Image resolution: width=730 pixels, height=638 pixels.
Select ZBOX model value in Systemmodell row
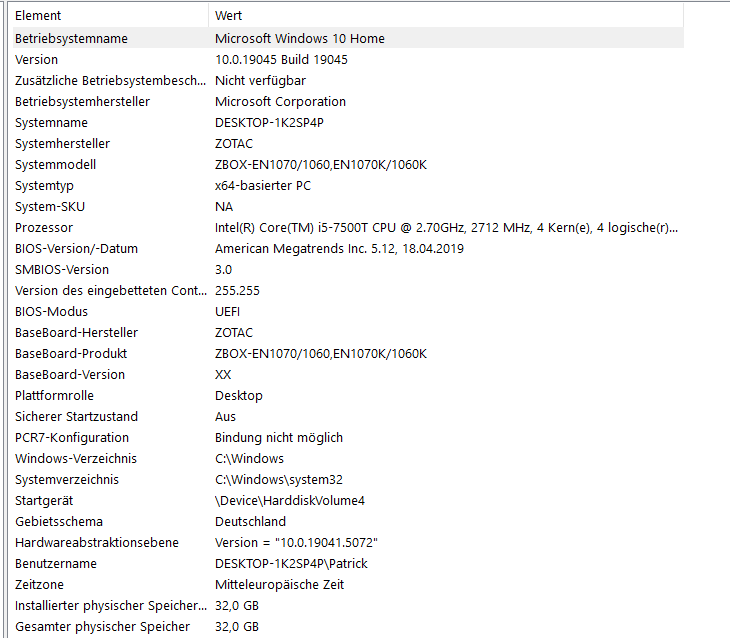click(x=321, y=164)
